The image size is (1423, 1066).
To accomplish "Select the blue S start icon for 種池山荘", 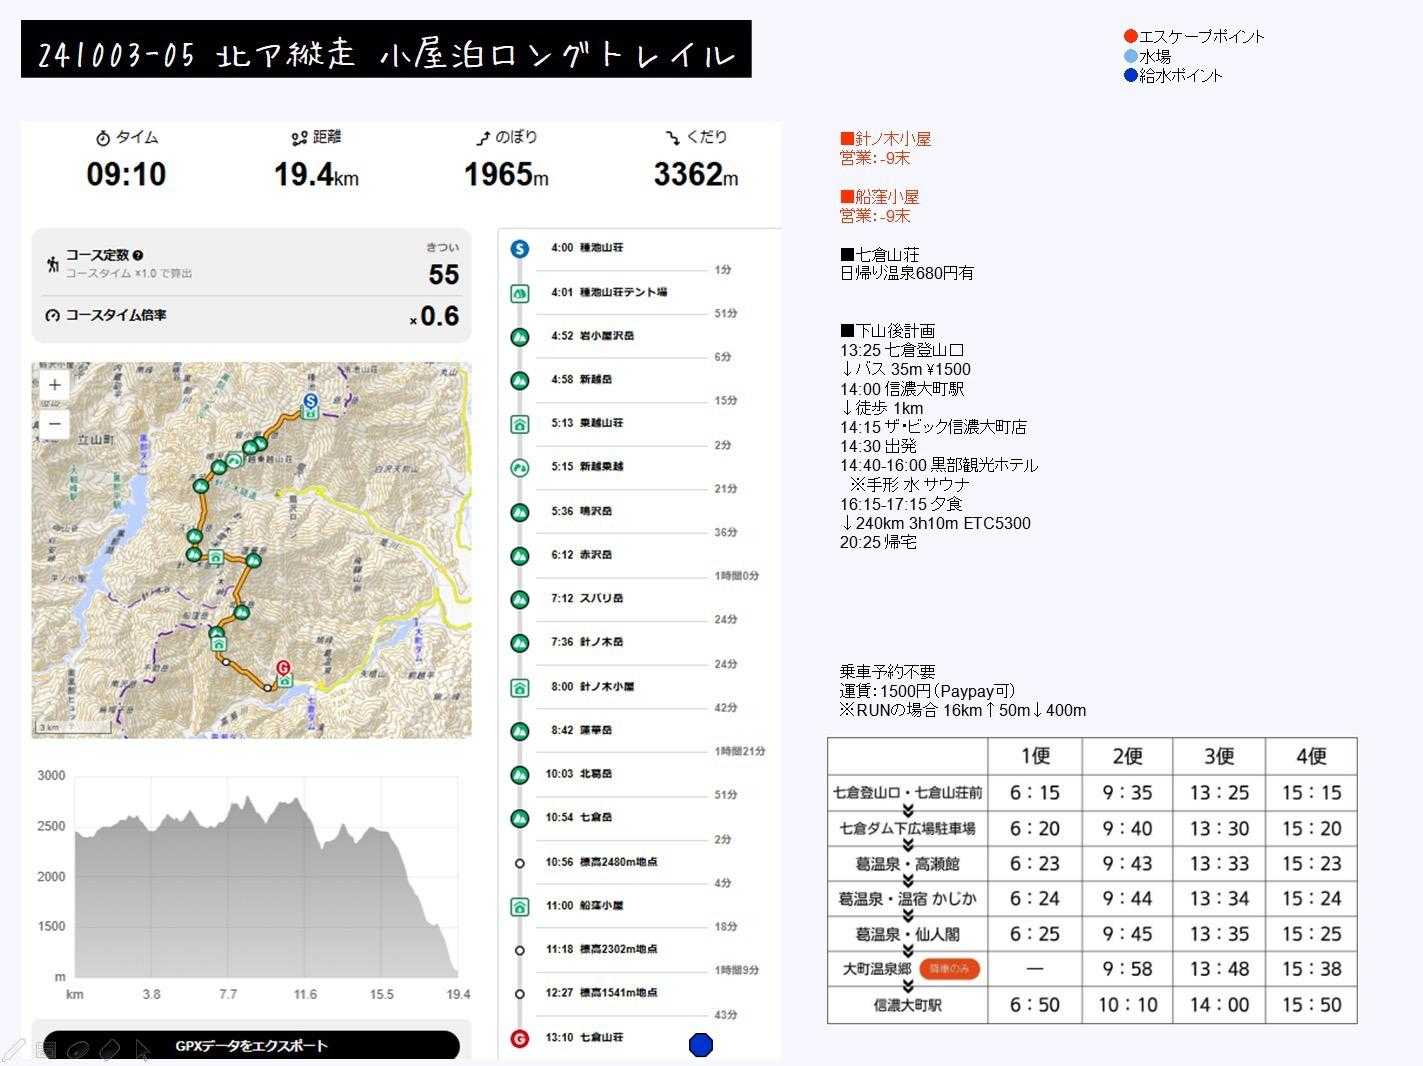I will click(519, 248).
